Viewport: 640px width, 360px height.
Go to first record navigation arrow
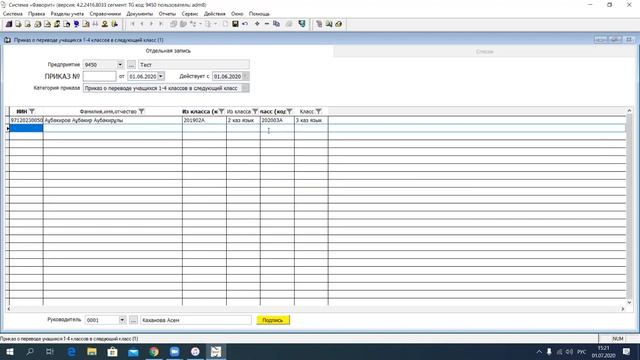tap(133, 24)
